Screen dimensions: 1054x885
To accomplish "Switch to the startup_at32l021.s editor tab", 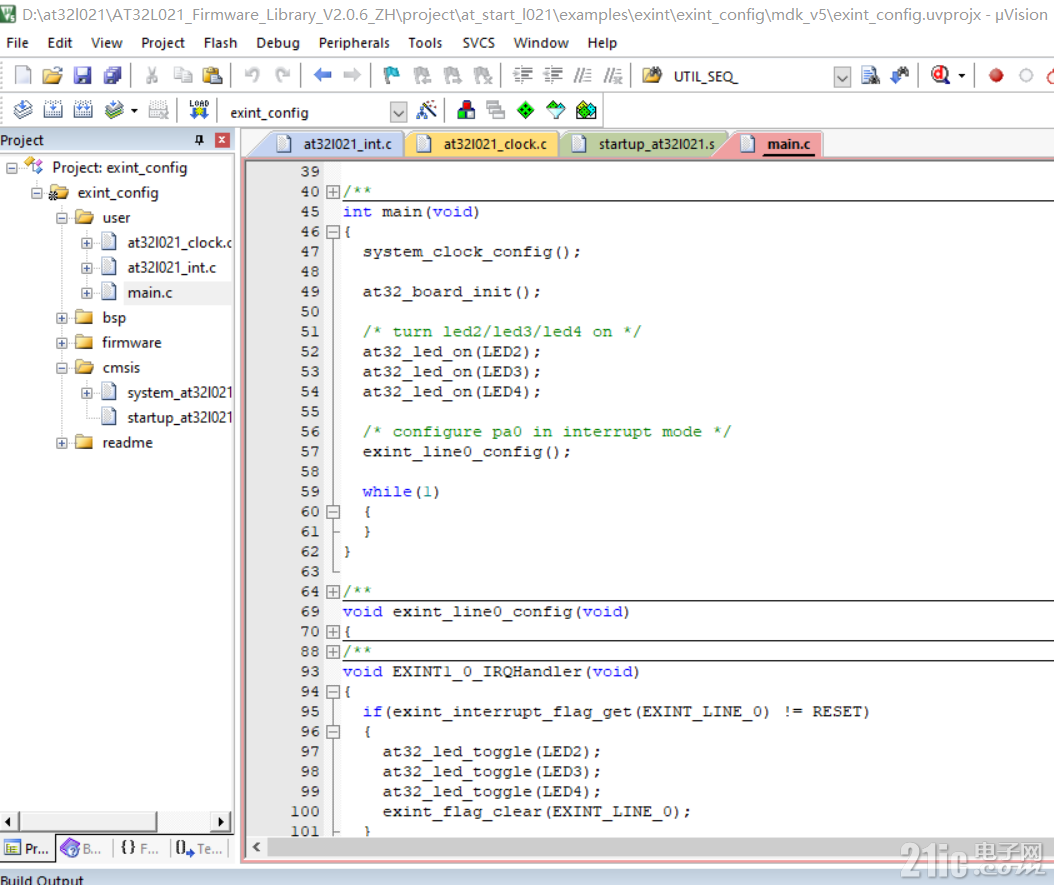I will pyautogui.click(x=644, y=144).
